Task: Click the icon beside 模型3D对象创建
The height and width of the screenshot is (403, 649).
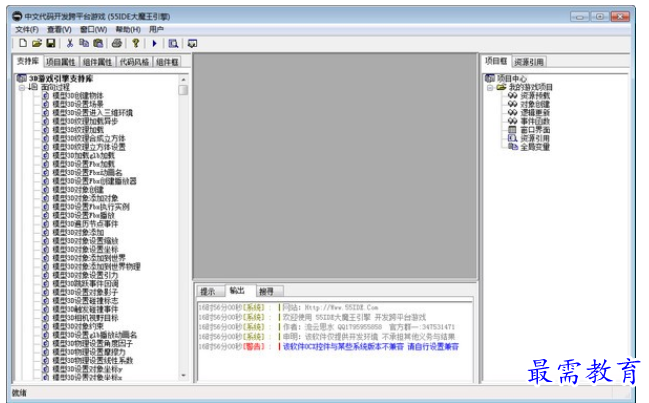Action: pyautogui.click(x=46, y=190)
